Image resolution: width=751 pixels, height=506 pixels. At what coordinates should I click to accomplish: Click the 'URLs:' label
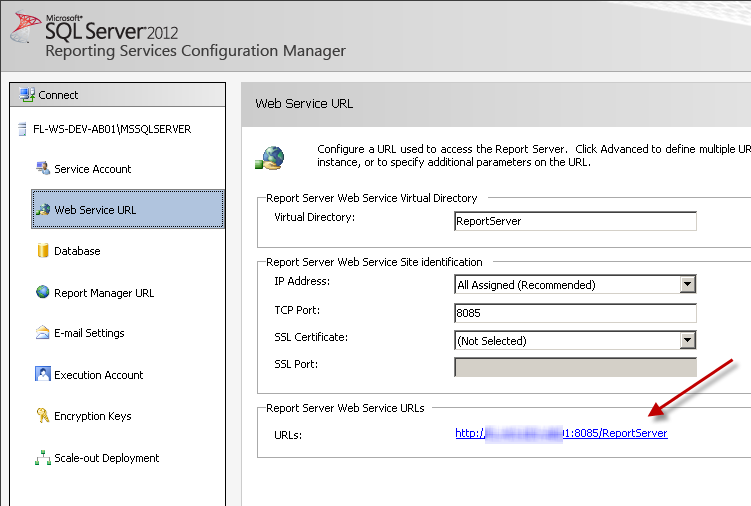pos(288,435)
